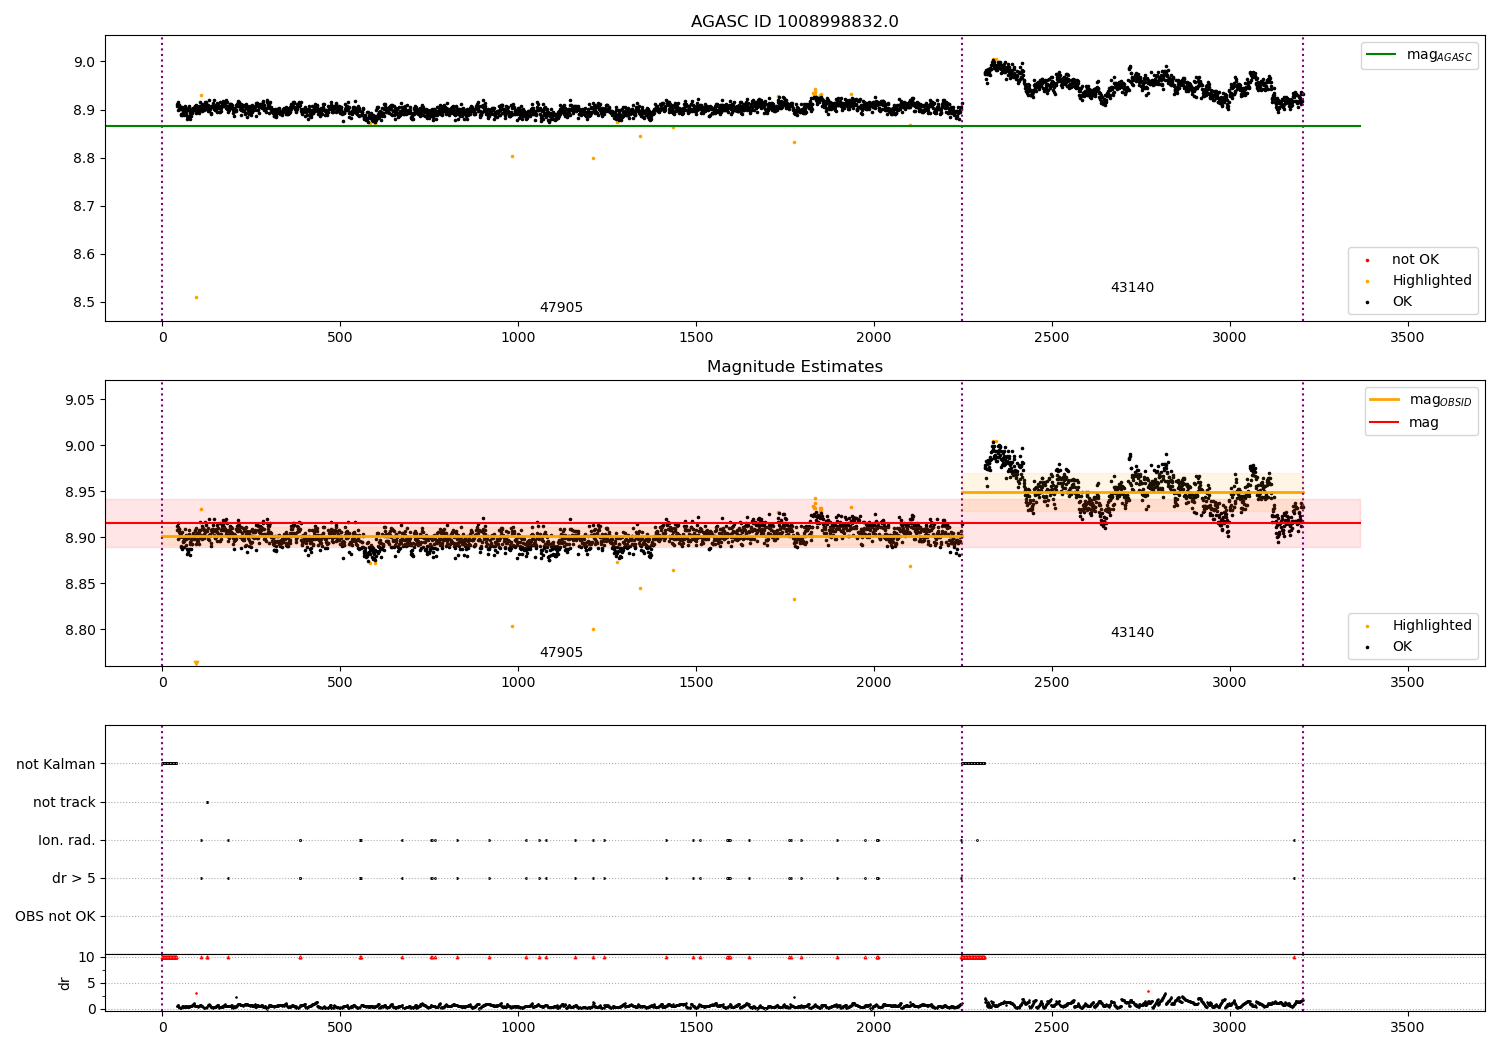Click the '8.80' y-tick of Magnitude Estimates plot
This screenshot has height=1050, width=1500.
pyautogui.click(x=81, y=631)
